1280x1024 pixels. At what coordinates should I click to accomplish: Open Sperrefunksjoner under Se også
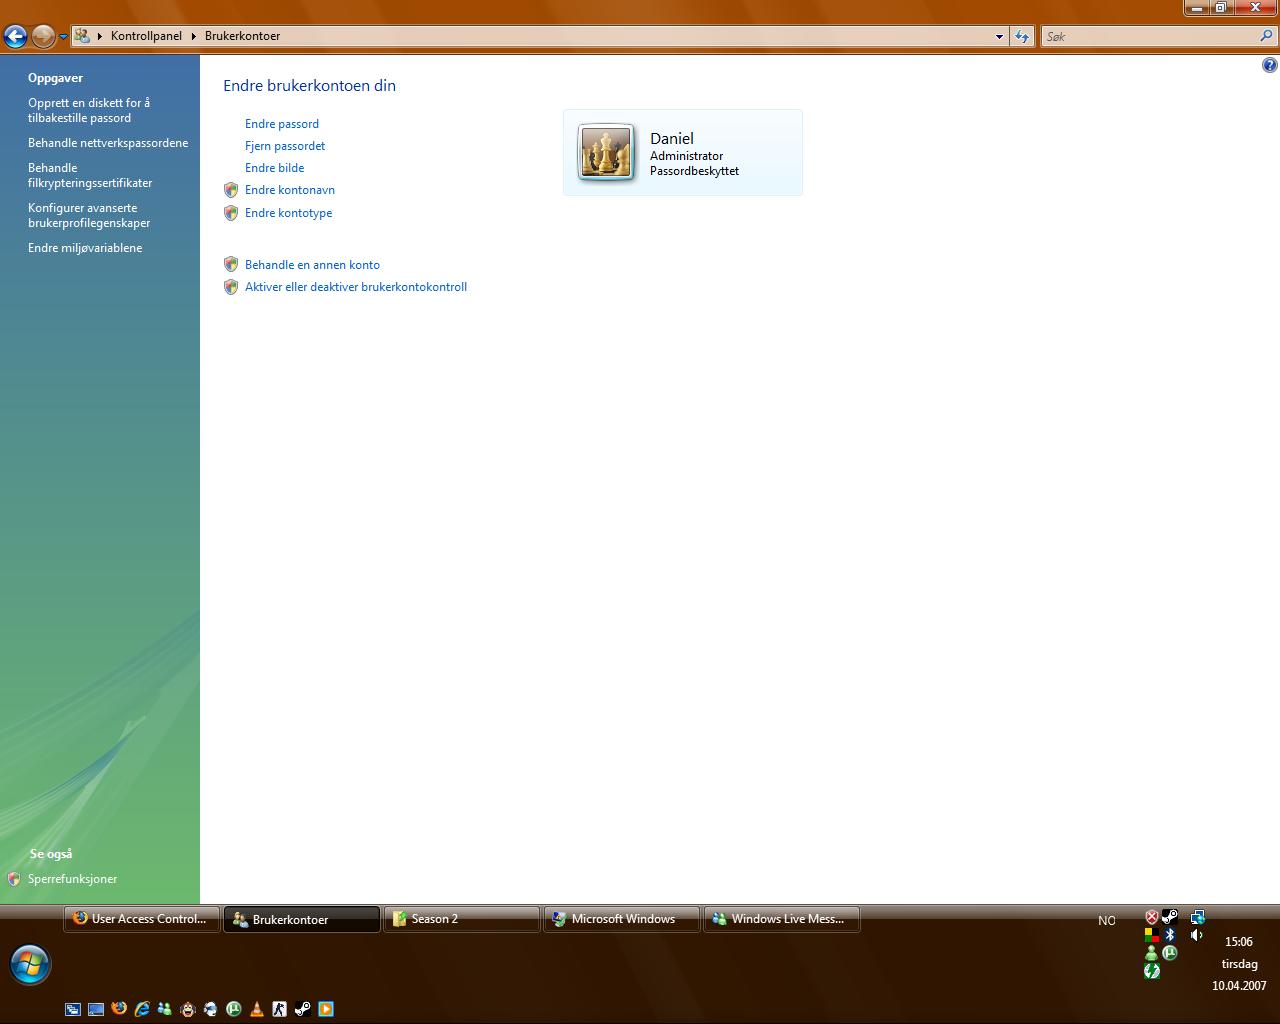pos(72,879)
